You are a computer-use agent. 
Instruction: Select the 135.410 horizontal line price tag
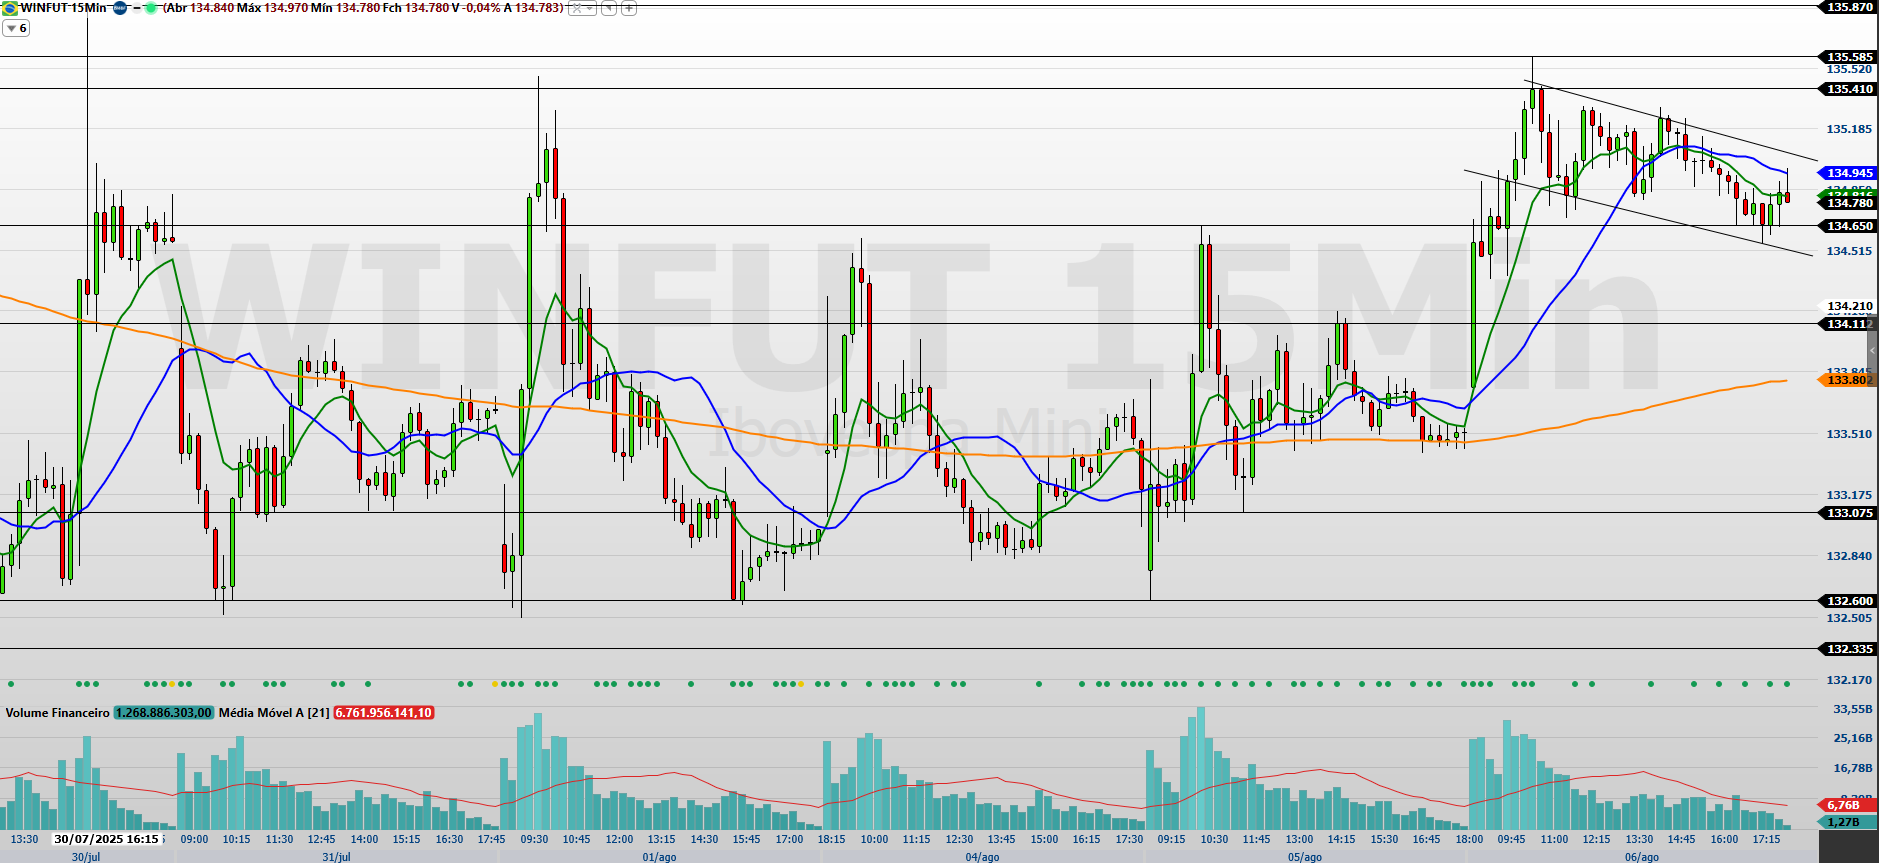1848,89
